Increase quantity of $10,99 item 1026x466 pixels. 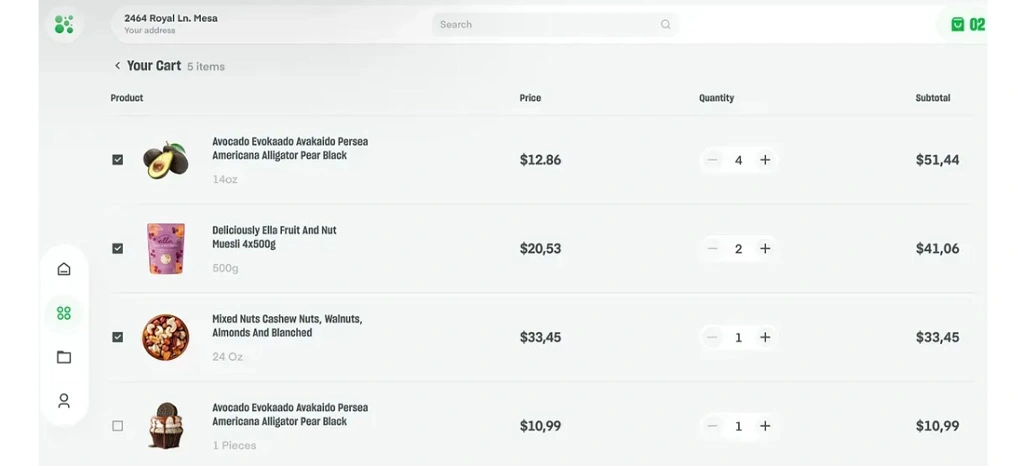tap(765, 426)
